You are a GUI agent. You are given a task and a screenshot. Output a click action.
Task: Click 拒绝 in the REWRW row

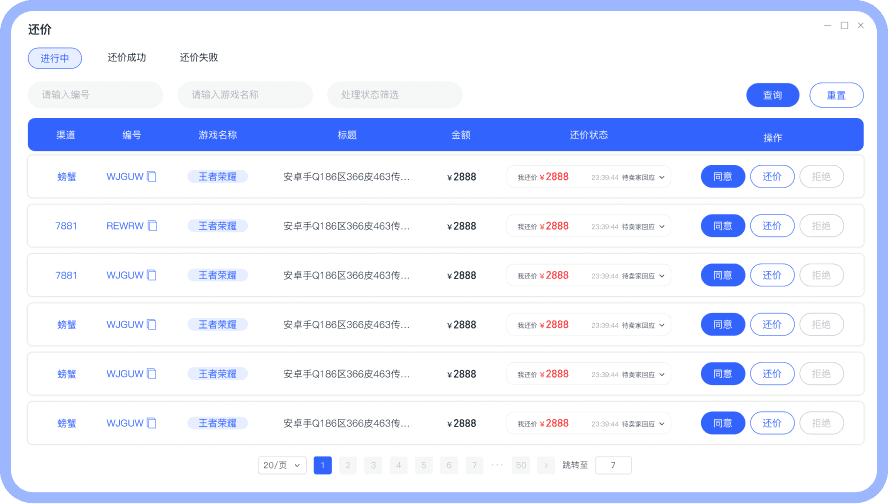[821, 226]
